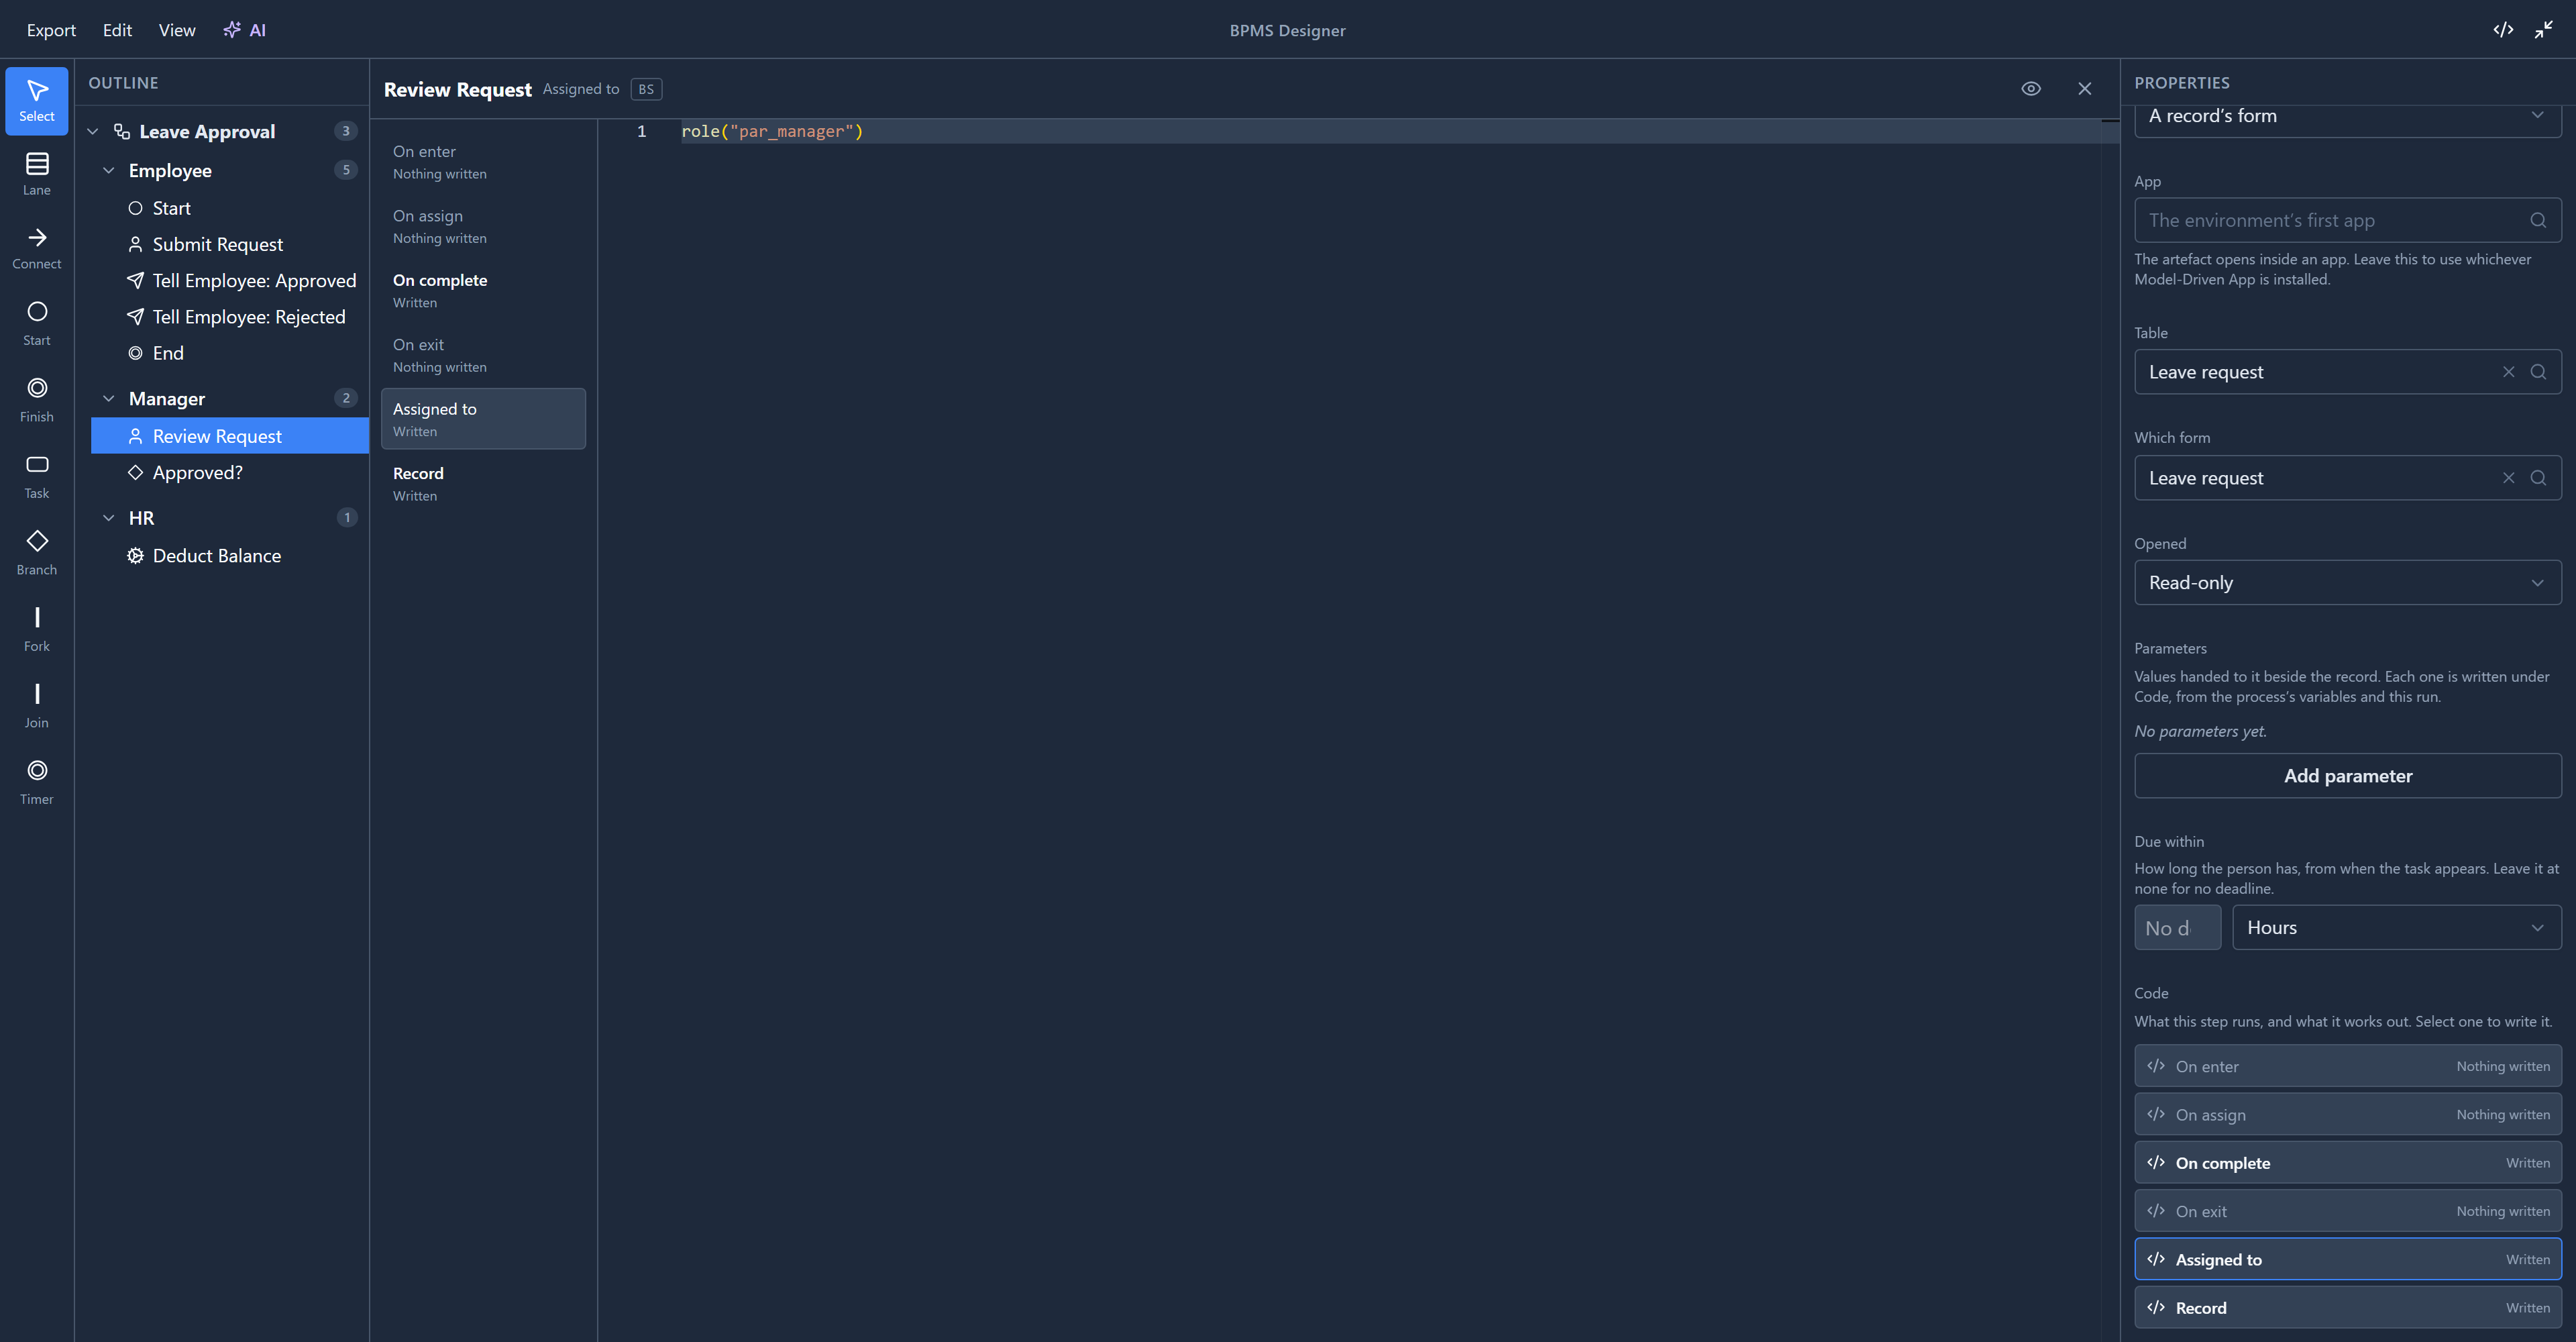2576x1342 pixels.
Task: Choose the Timer tool
Action: (37, 783)
